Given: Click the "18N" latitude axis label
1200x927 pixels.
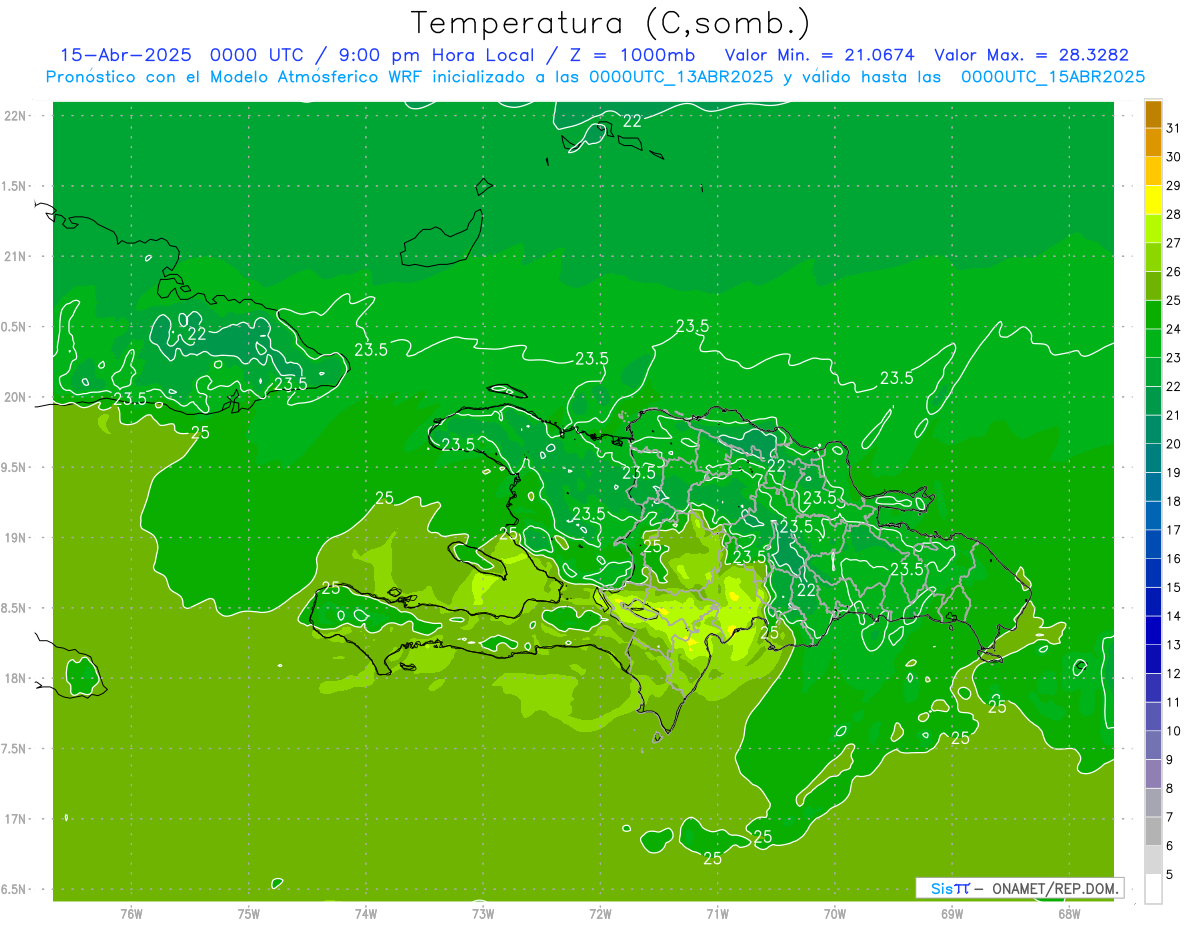Looking at the screenshot, I should 17,679.
